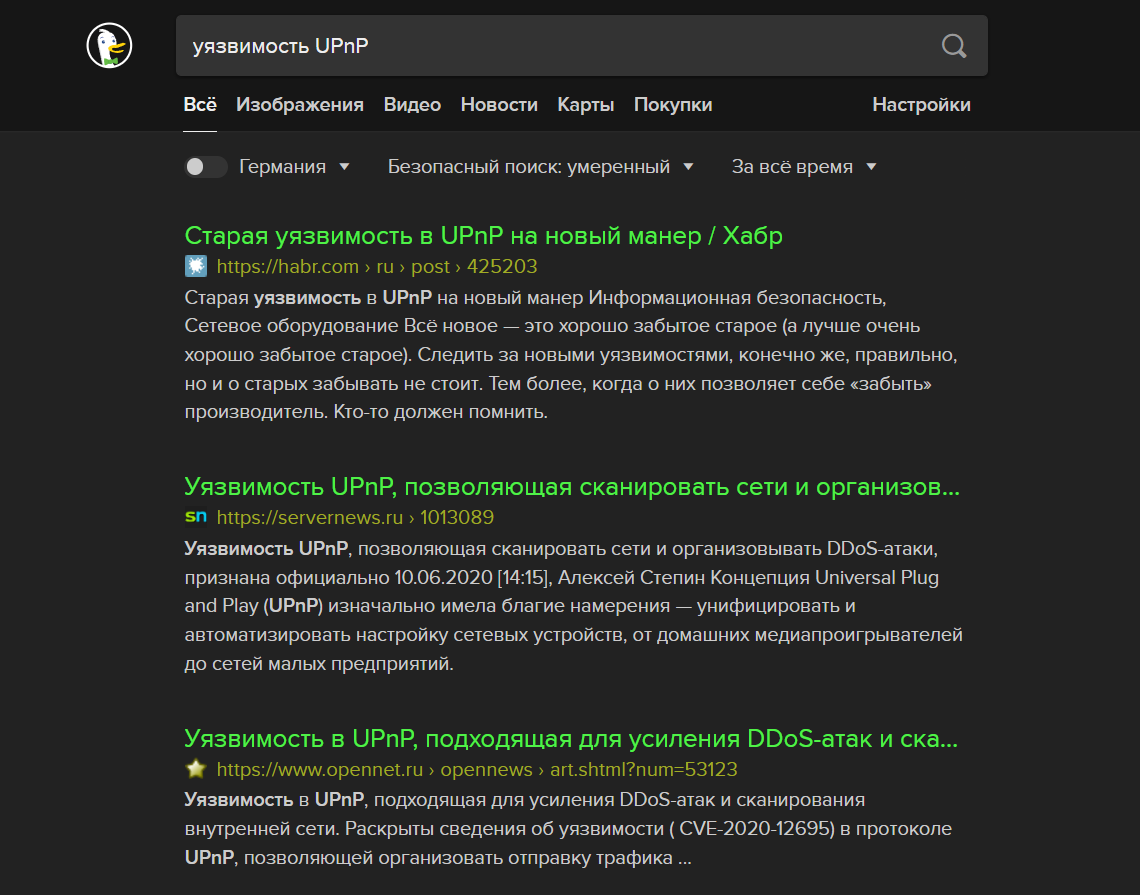1140x895 pixels.
Task: Click the DuckDuckGo duck logo
Action: pos(109,46)
